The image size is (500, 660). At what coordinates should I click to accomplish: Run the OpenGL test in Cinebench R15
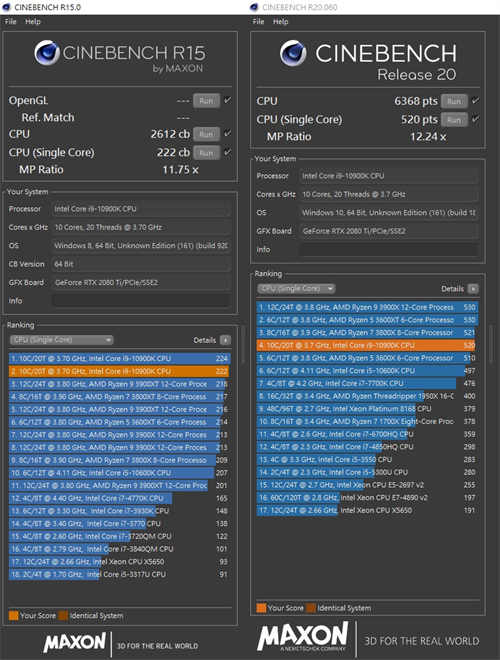click(x=206, y=101)
